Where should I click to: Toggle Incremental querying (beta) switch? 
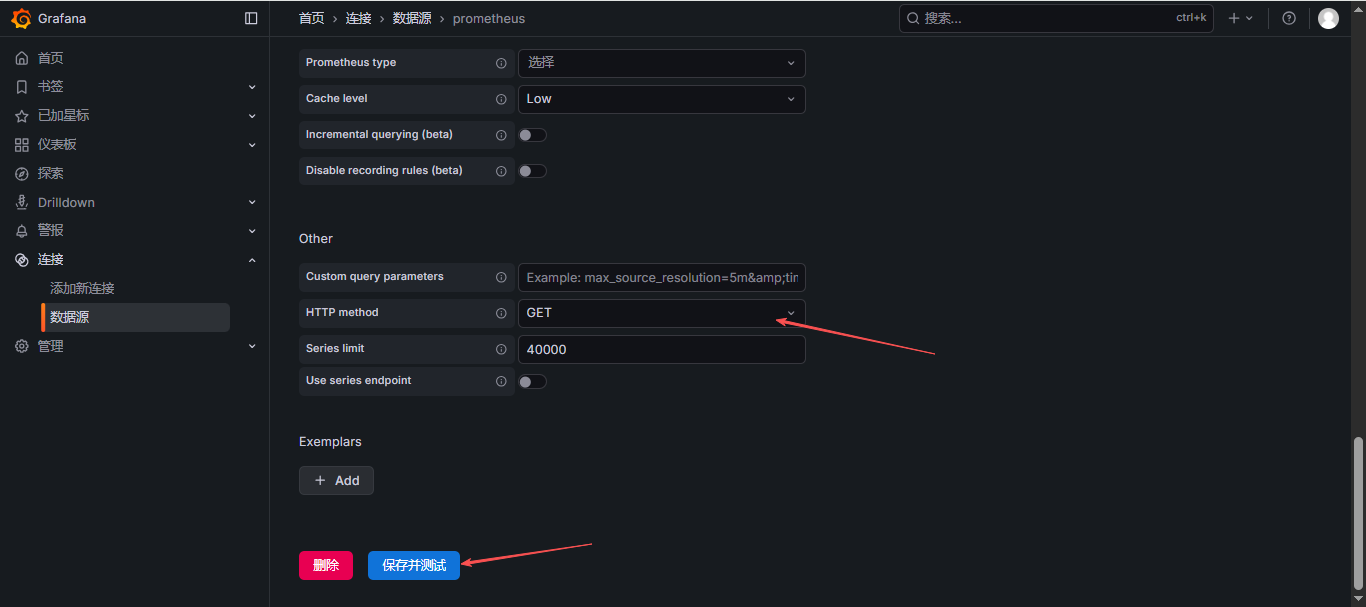point(532,135)
